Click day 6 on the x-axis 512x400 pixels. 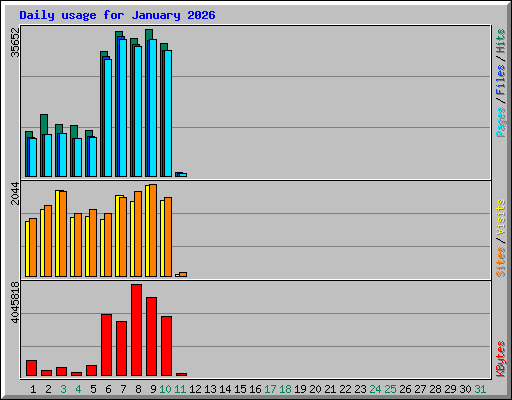[108, 389]
